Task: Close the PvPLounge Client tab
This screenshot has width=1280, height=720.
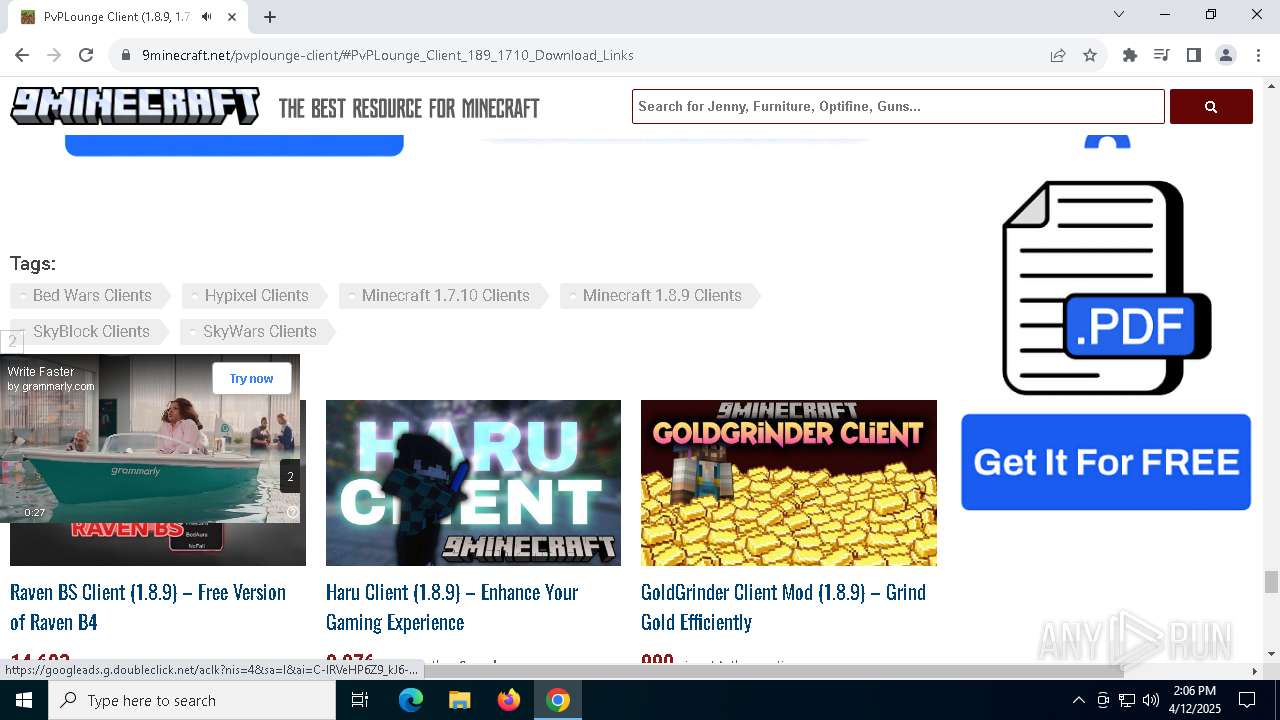Action: (232, 17)
